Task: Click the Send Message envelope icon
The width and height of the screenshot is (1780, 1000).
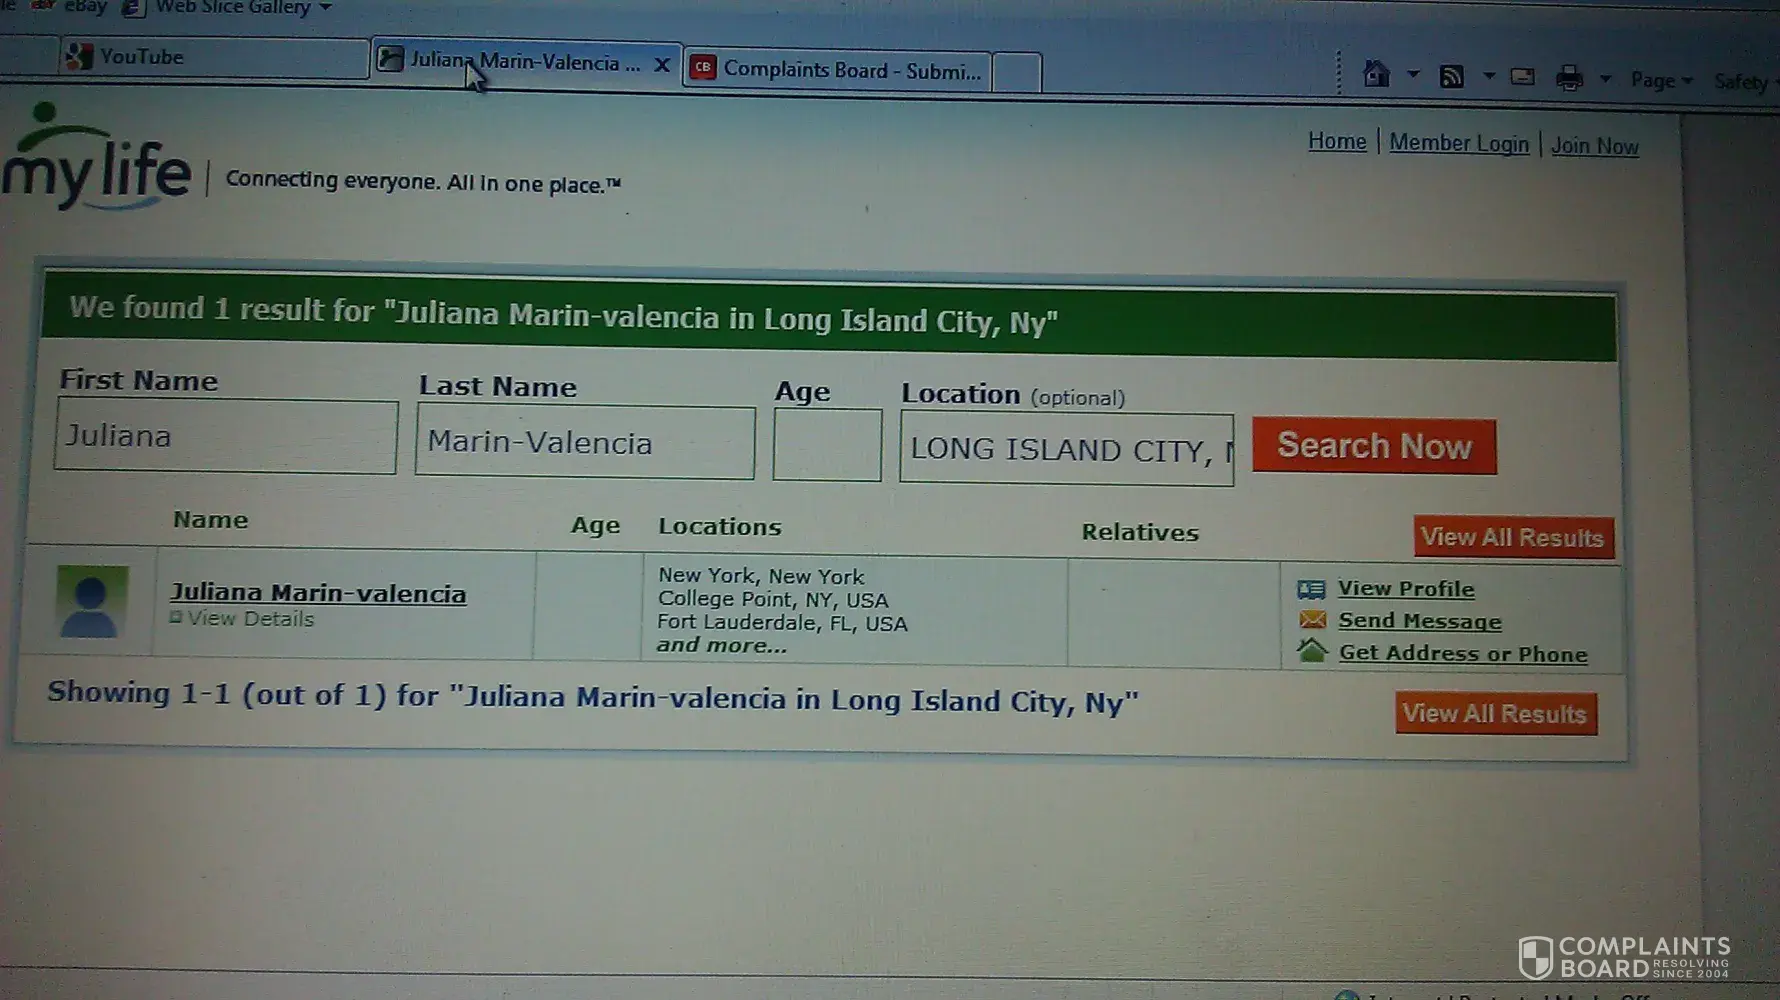Action: pos(1312,620)
